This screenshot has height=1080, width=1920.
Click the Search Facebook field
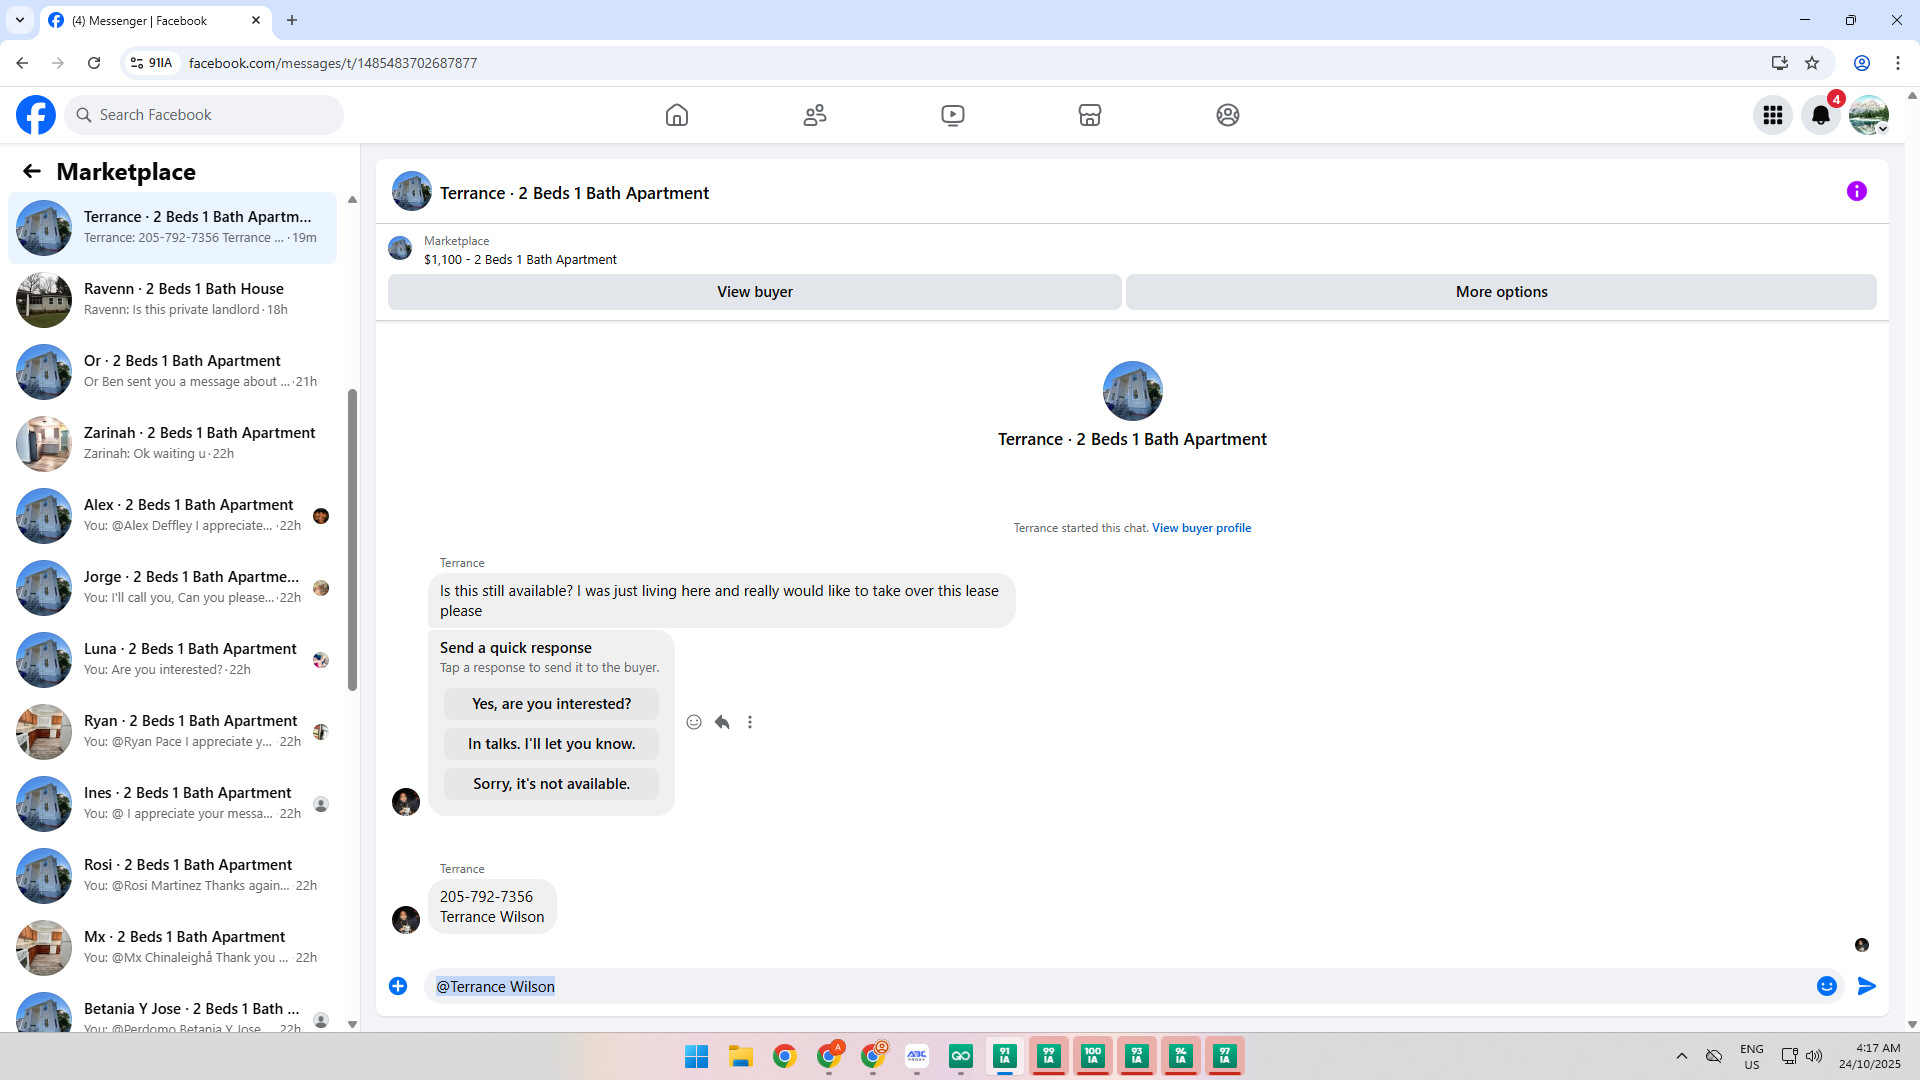click(204, 115)
